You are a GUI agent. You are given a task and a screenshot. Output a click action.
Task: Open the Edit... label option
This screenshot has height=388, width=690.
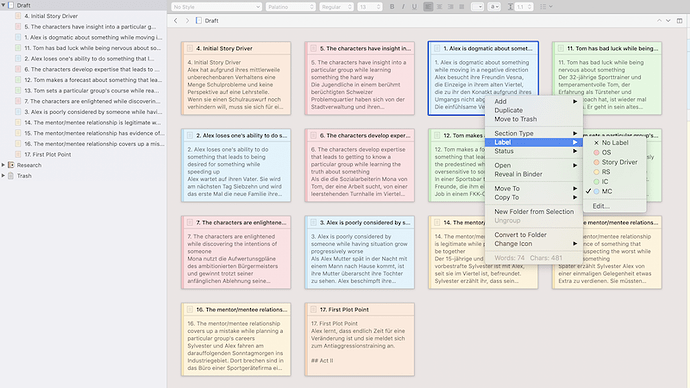coord(614,206)
